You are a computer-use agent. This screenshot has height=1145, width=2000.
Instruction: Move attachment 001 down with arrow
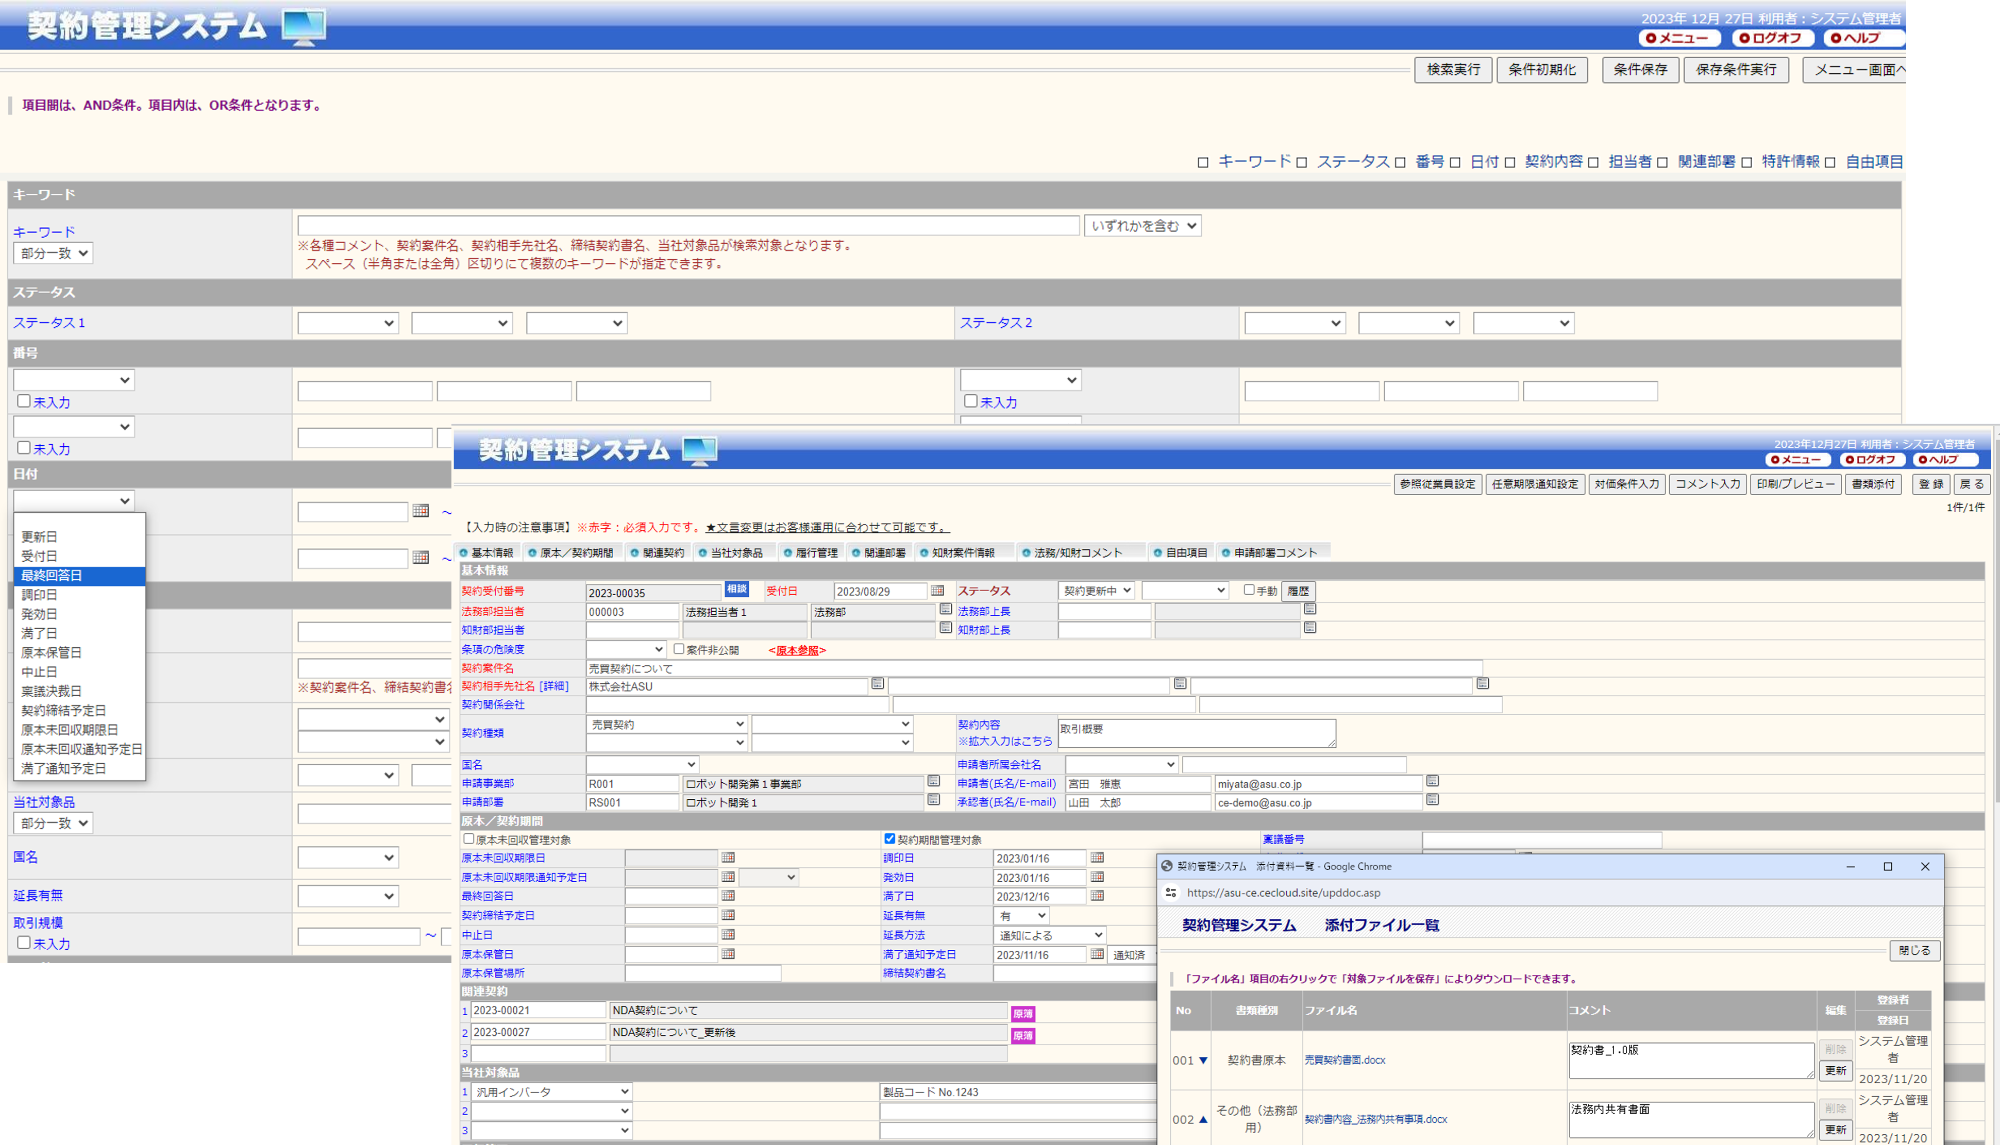1203,1060
